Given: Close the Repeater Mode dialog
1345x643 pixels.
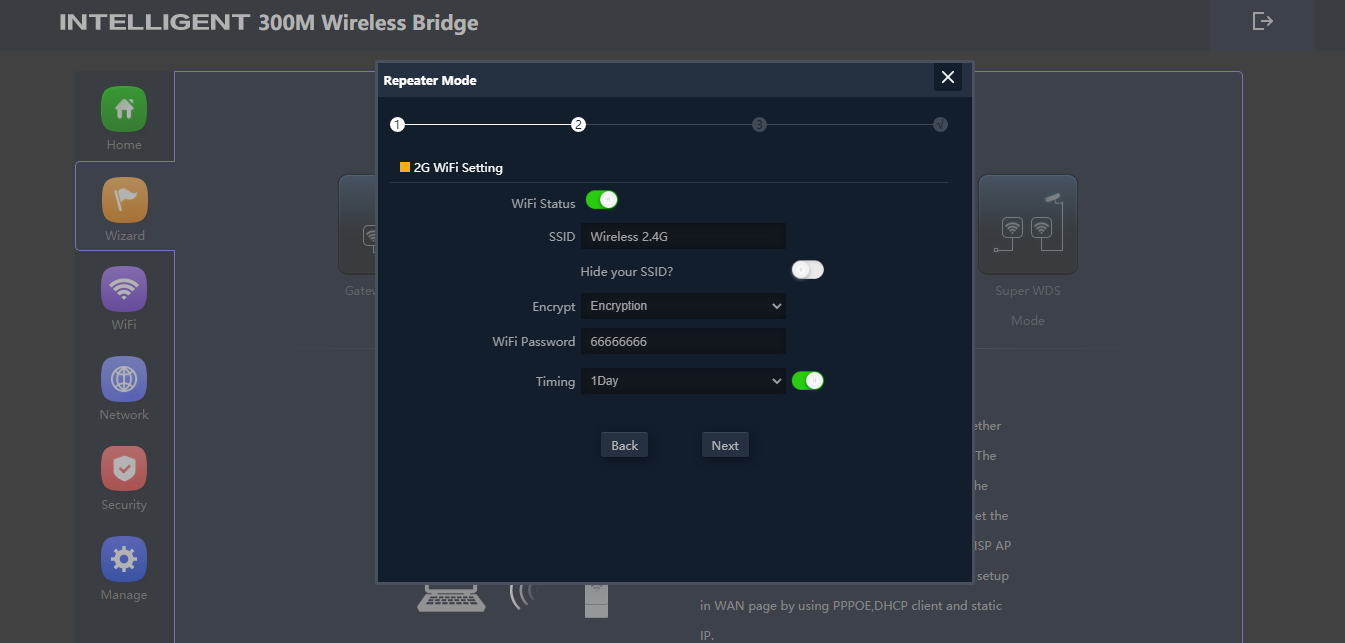Looking at the screenshot, I should click(948, 78).
